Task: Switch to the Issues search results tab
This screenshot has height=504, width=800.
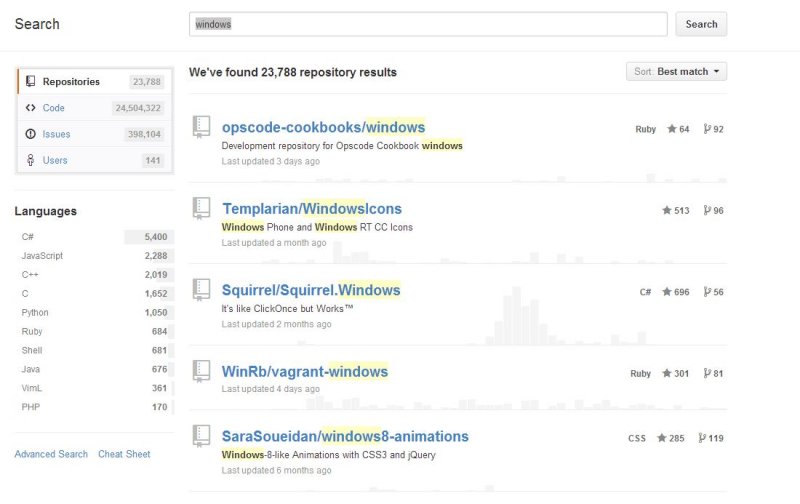Action: 95,134
